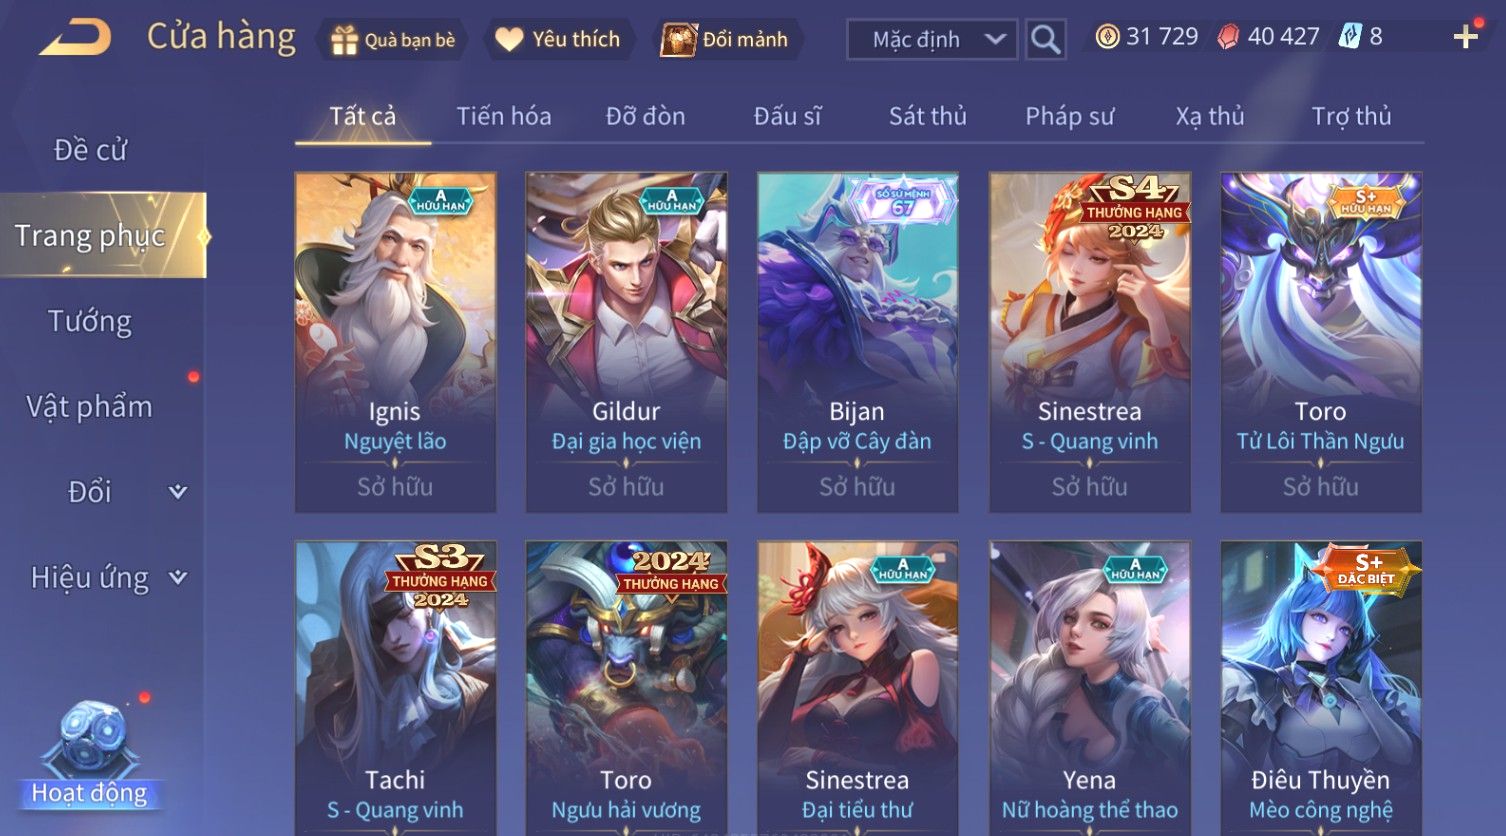1506x836 pixels.
Task: Select the Ignis Nguyệt lão skin card
Action: (x=395, y=342)
